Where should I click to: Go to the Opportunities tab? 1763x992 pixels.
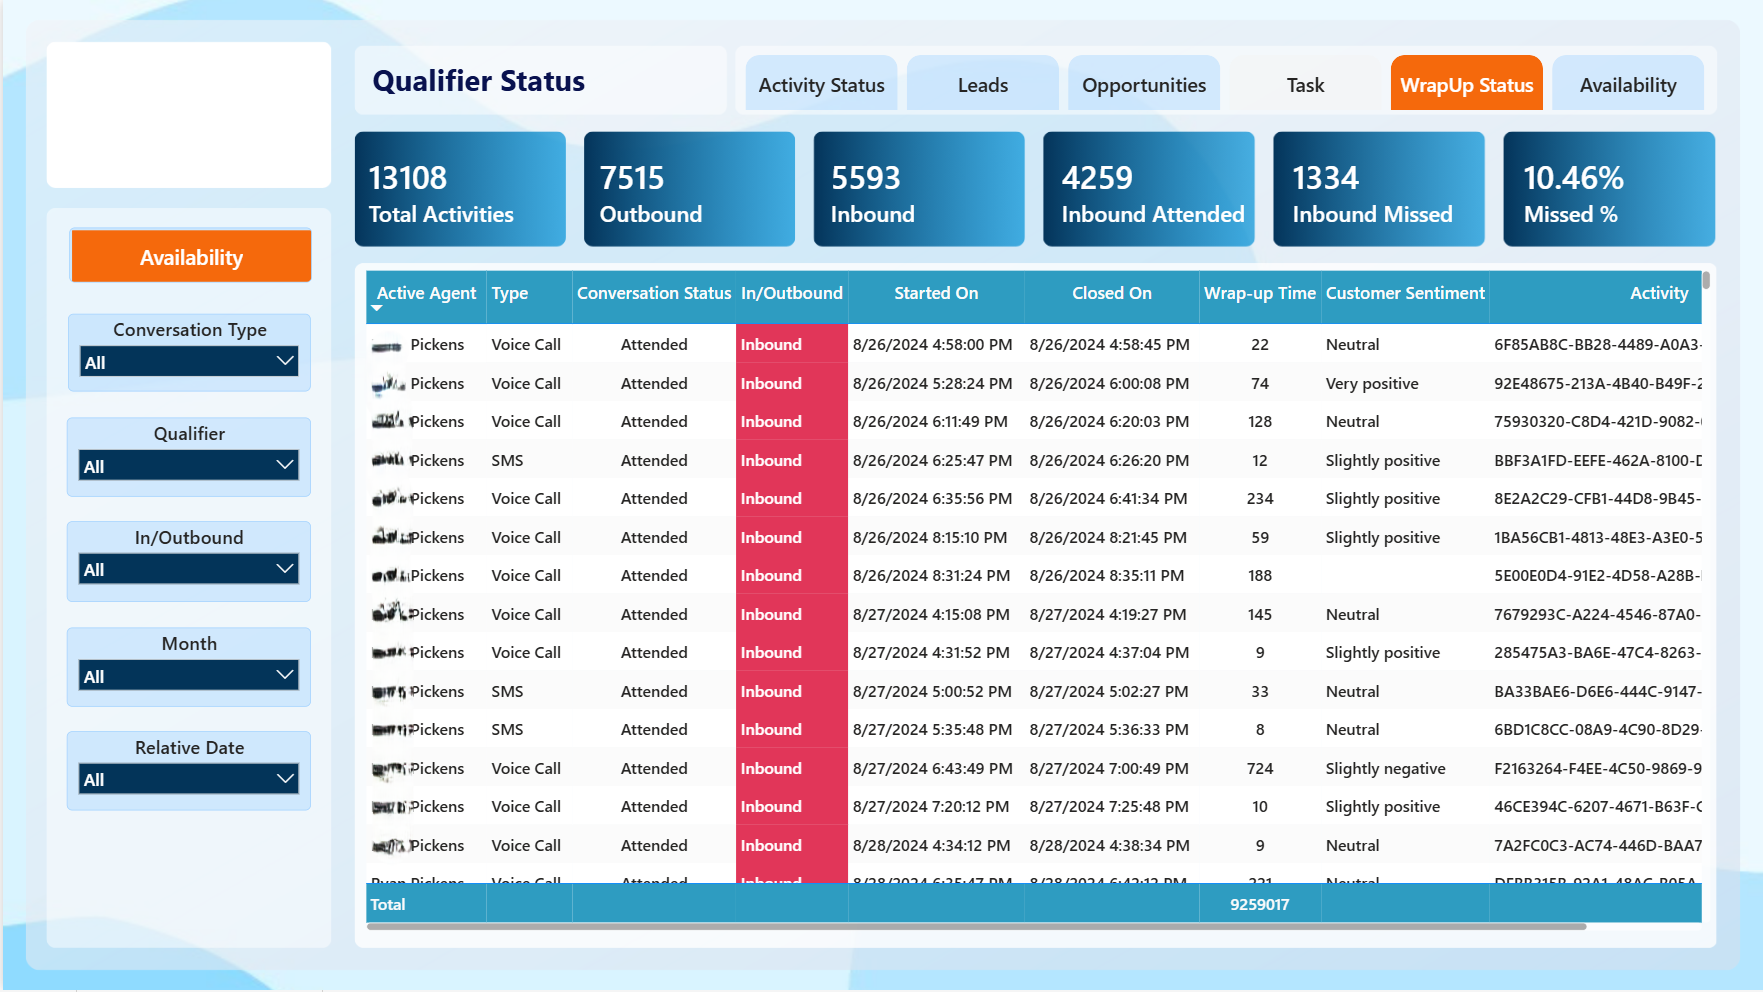pyautogui.click(x=1143, y=84)
